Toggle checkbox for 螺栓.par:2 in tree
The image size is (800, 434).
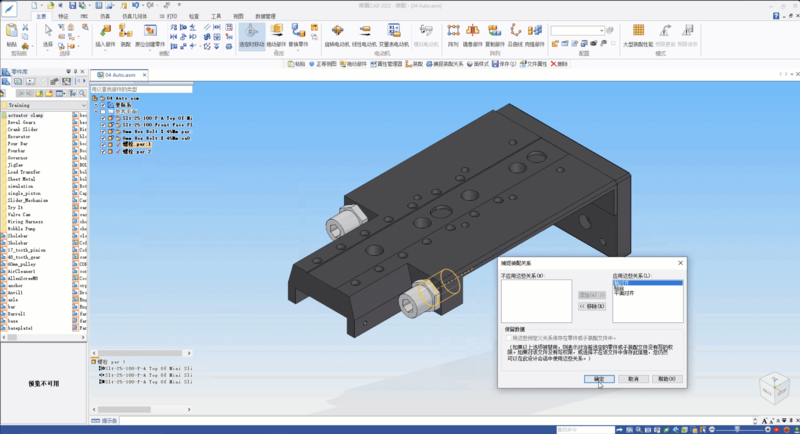[102, 152]
